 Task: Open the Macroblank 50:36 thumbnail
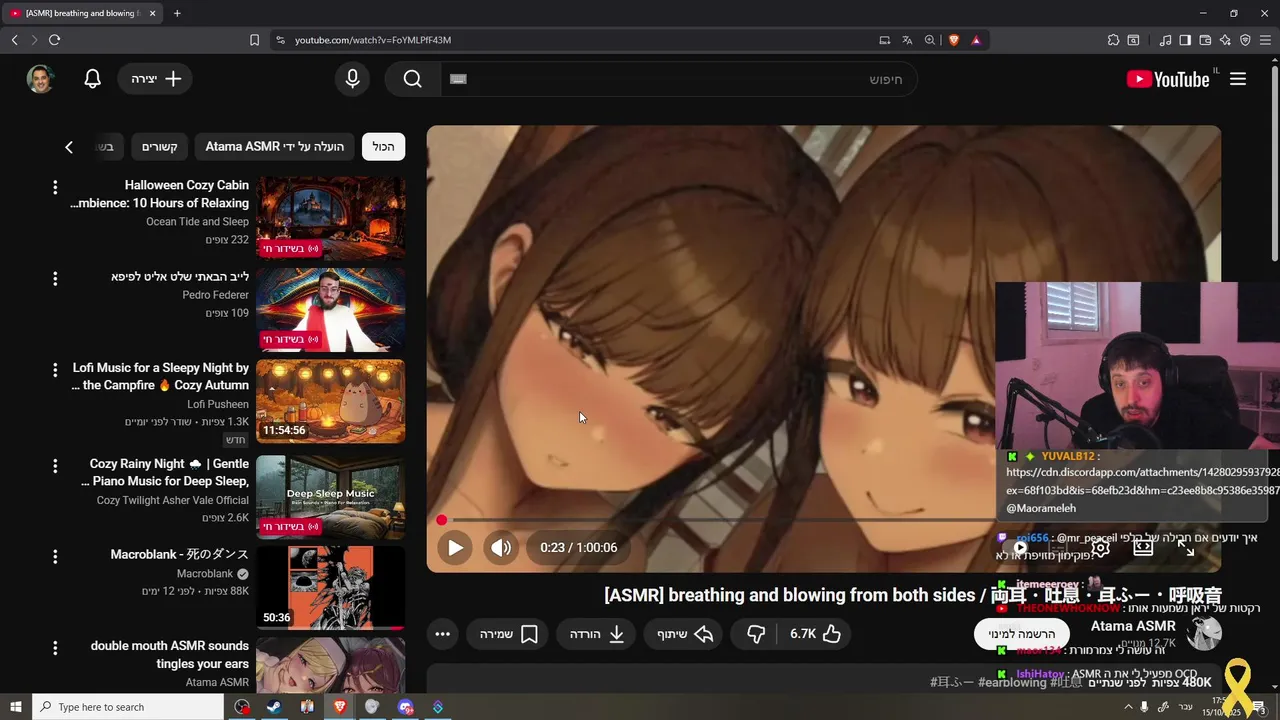click(331, 588)
